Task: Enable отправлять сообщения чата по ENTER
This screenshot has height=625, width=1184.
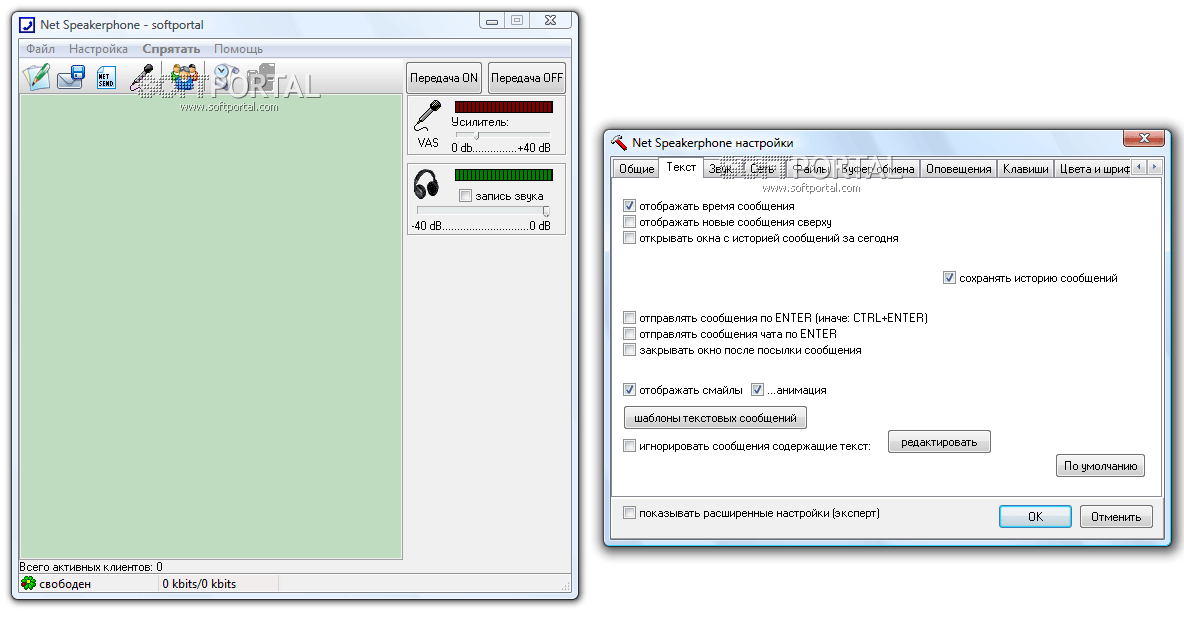Action: 630,334
